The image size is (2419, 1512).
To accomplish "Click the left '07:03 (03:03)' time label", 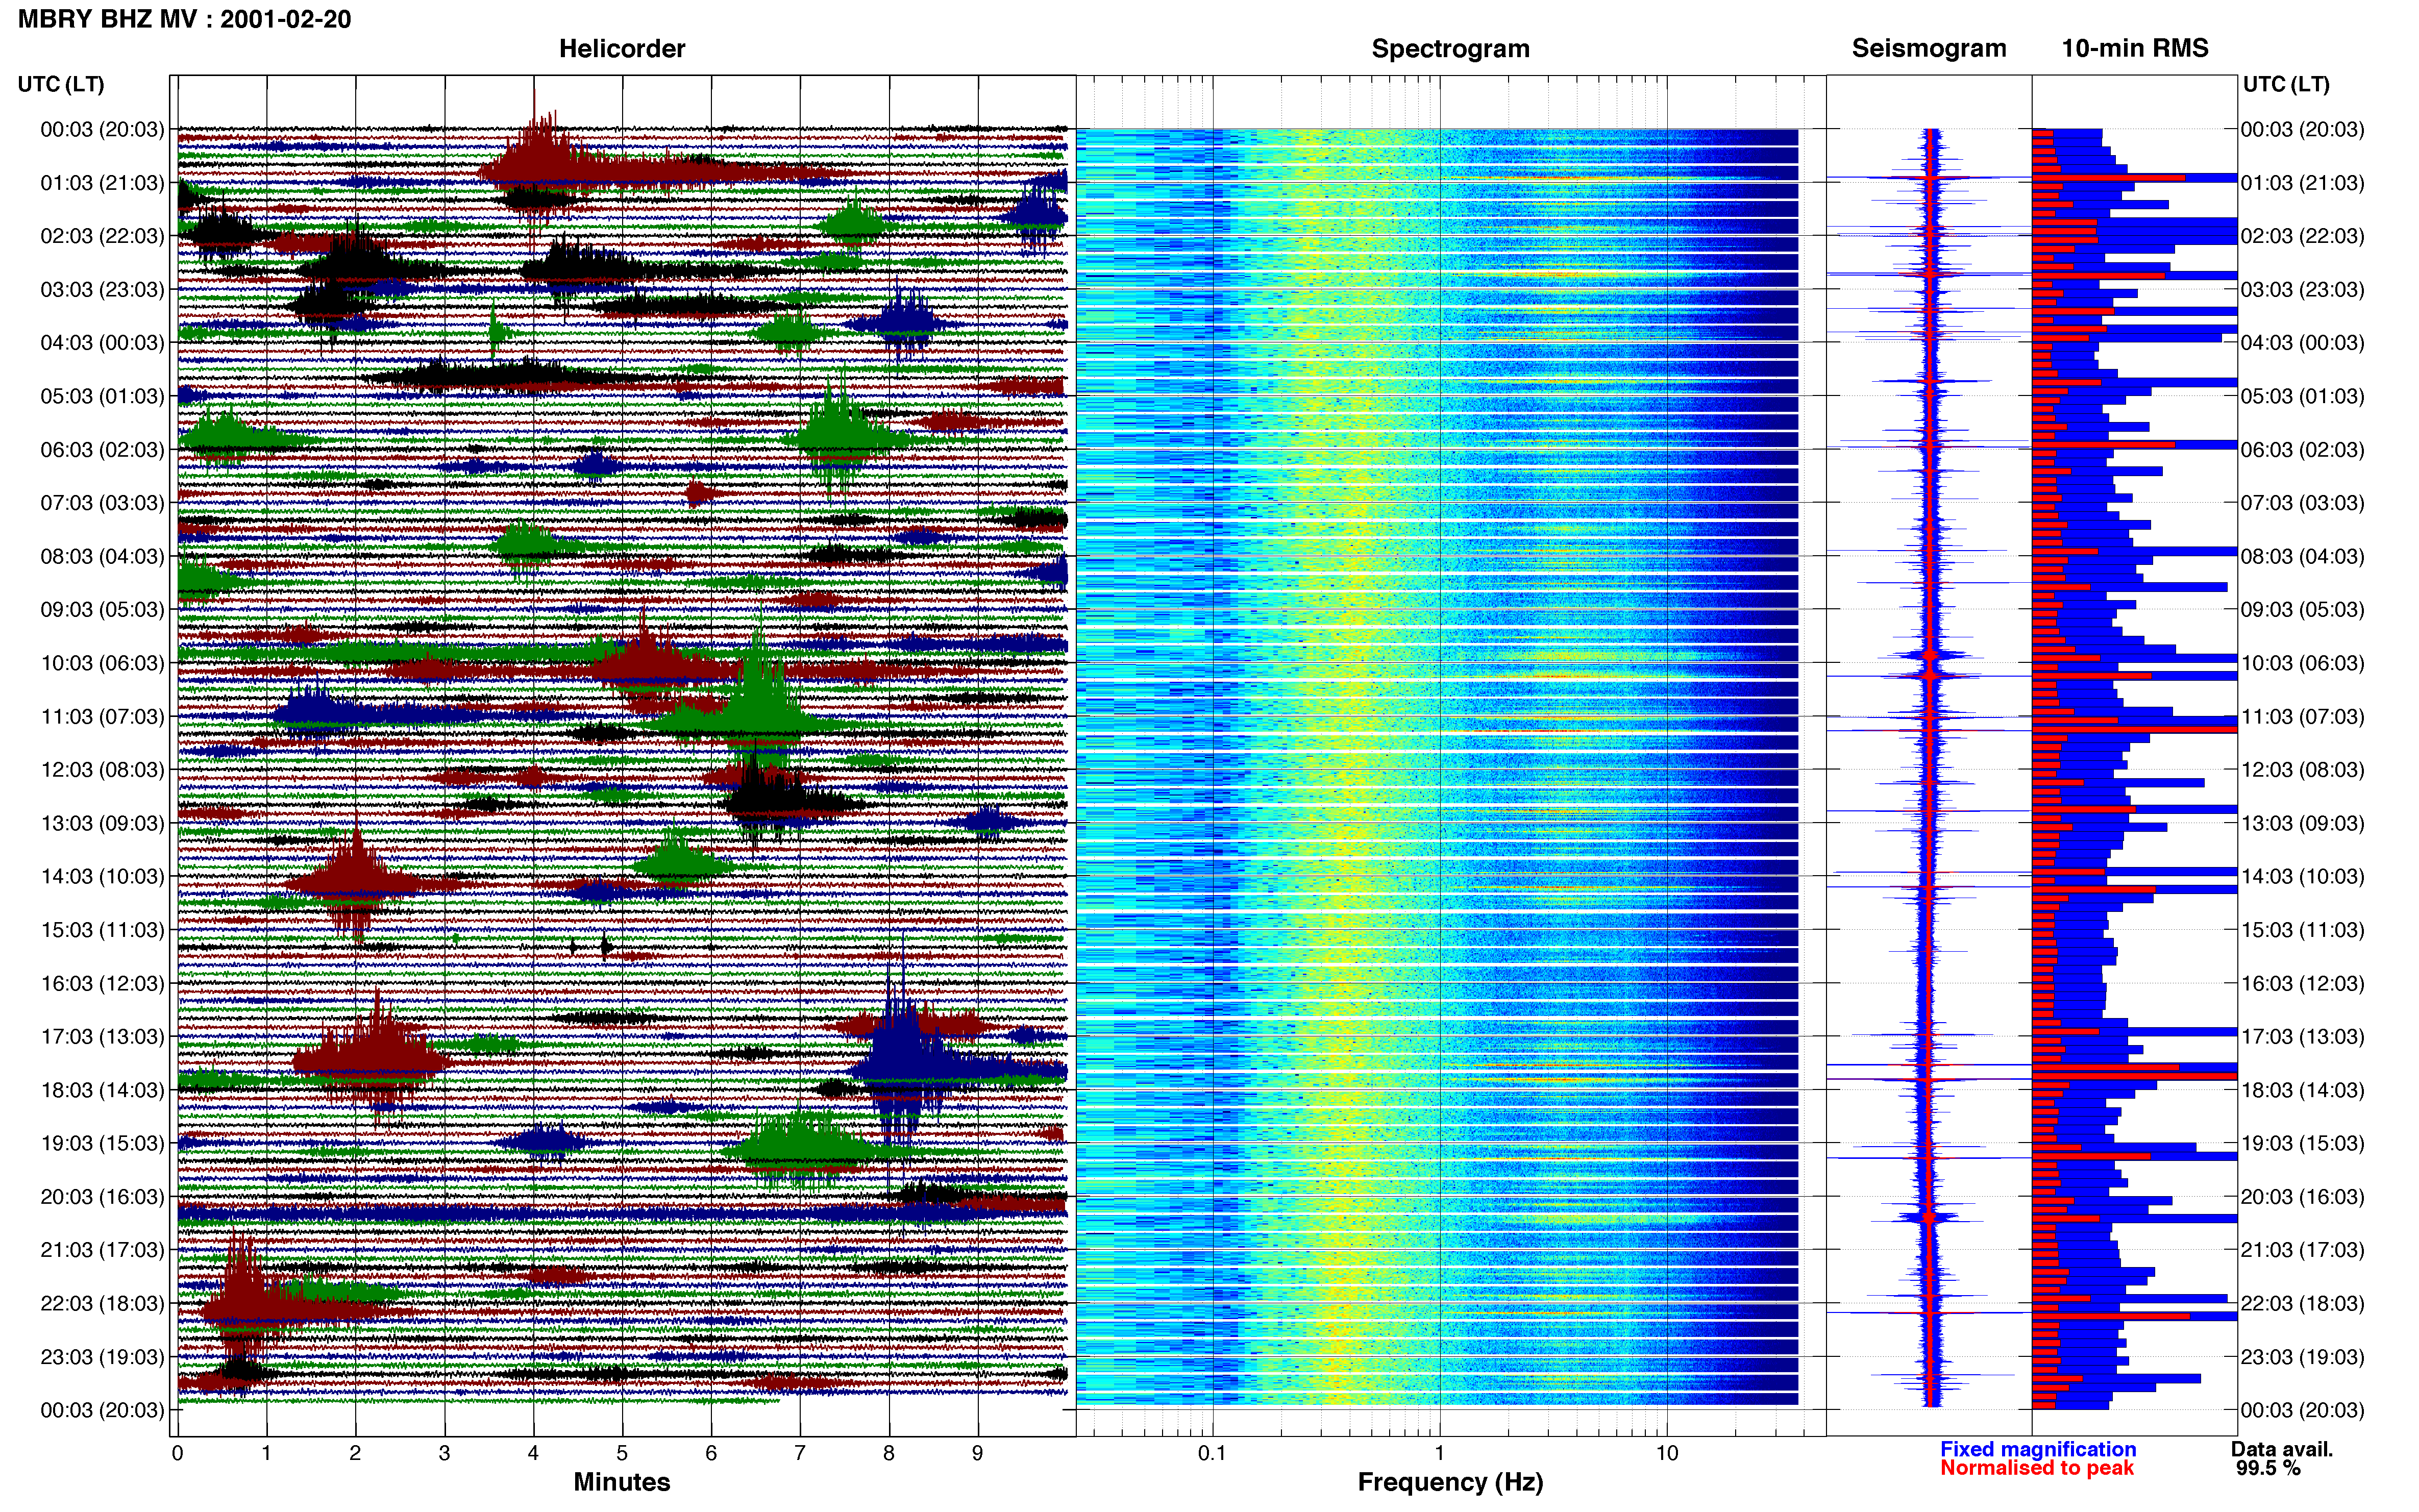I will pyautogui.click(x=102, y=503).
